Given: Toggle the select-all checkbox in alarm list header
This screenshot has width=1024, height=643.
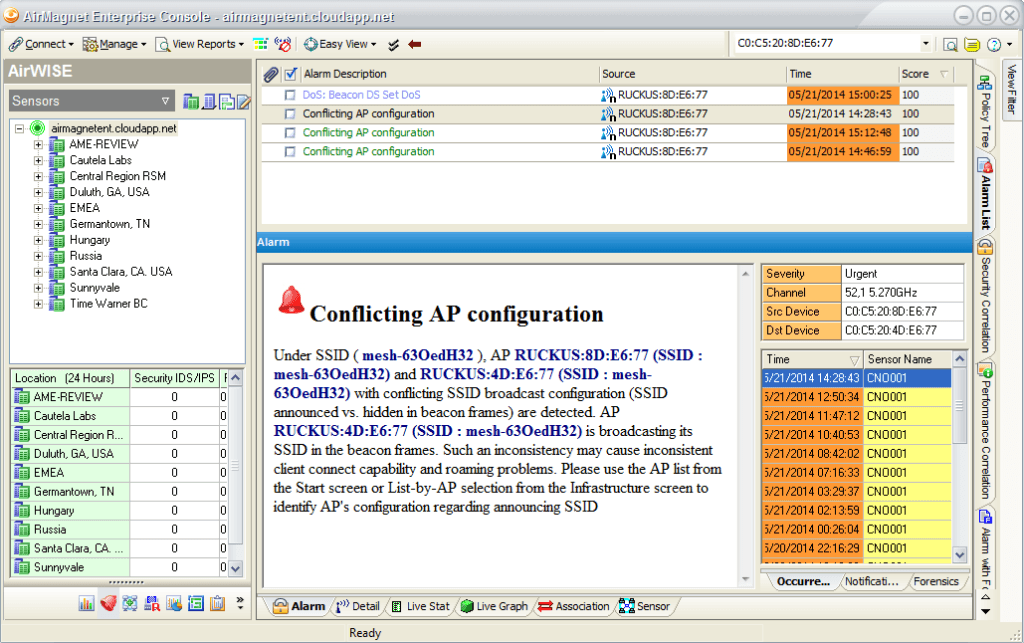Looking at the screenshot, I should [291, 74].
